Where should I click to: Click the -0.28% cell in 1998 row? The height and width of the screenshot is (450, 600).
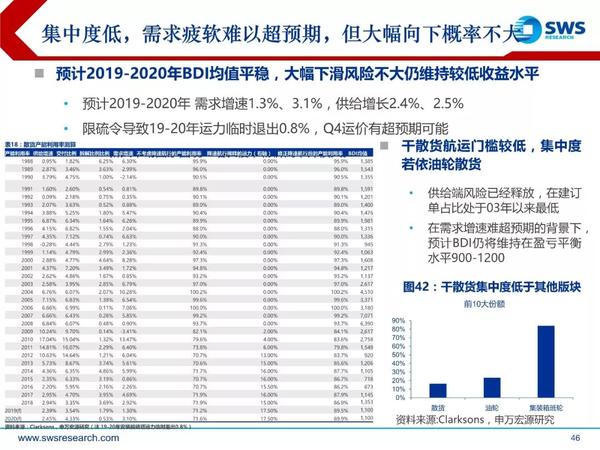(x=49, y=244)
